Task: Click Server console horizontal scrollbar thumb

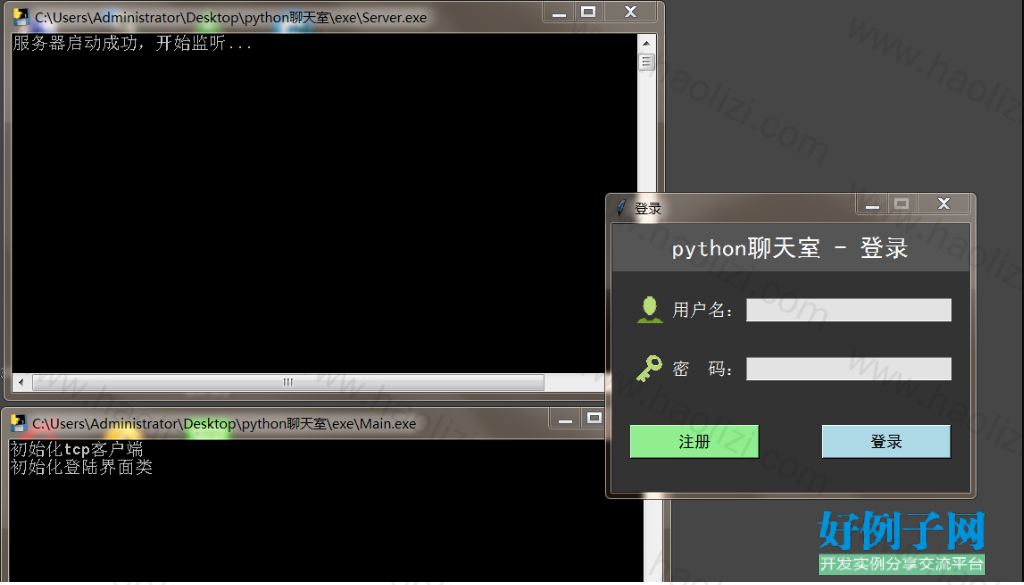Action: 288,382
